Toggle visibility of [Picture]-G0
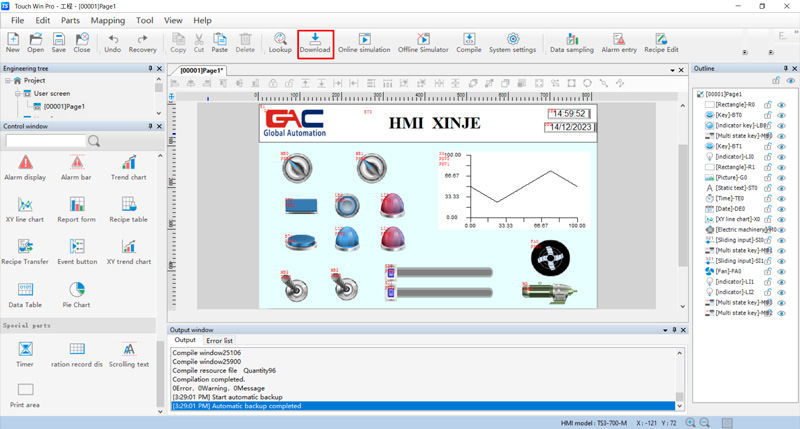This screenshot has height=429, width=800. click(x=781, y=177)
